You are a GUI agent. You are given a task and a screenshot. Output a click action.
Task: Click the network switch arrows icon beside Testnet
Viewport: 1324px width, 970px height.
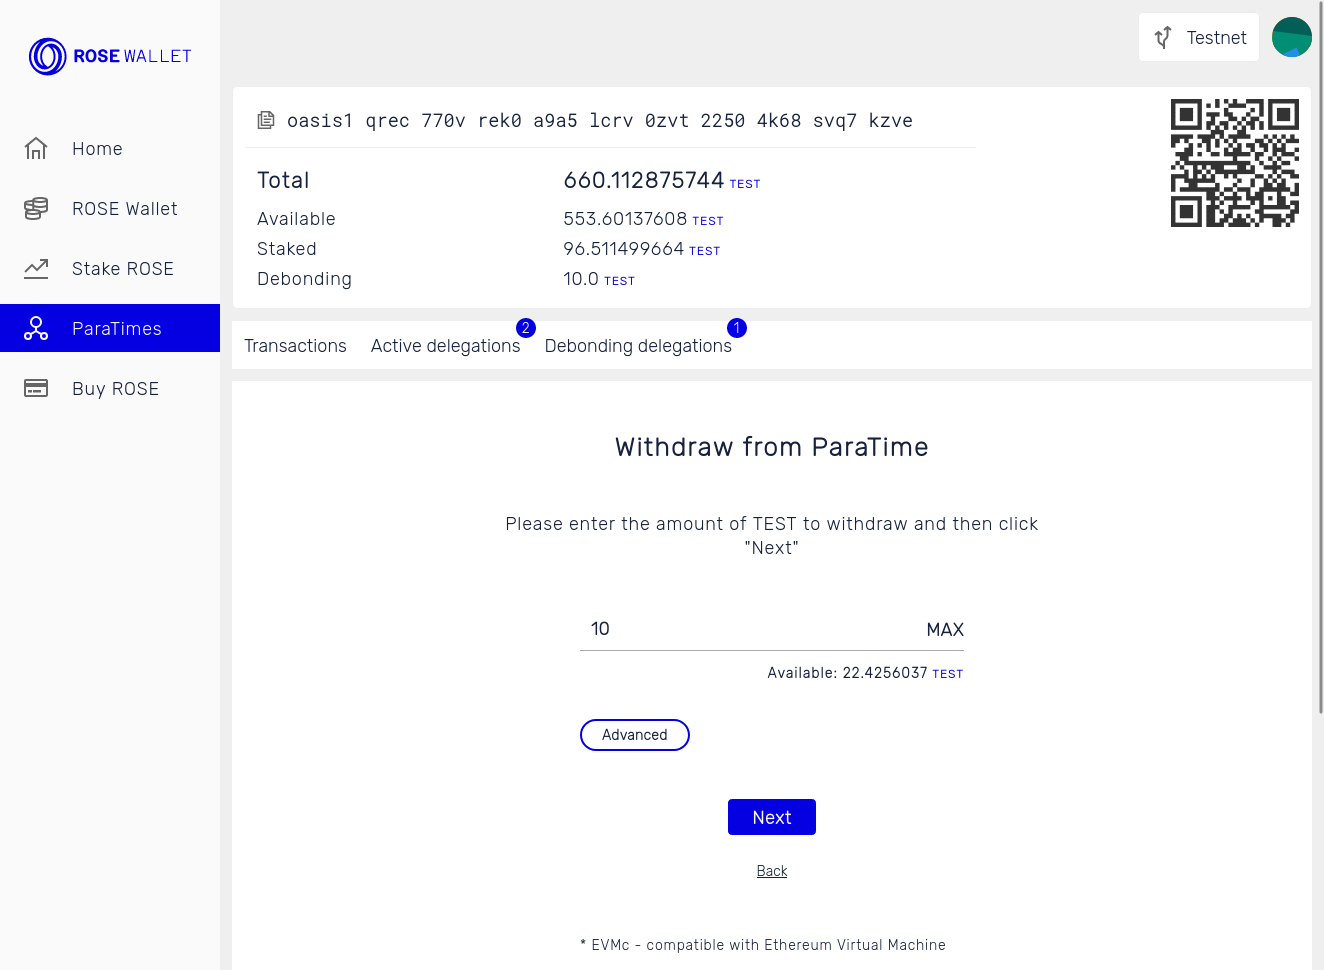click(x=1162, y=37)
